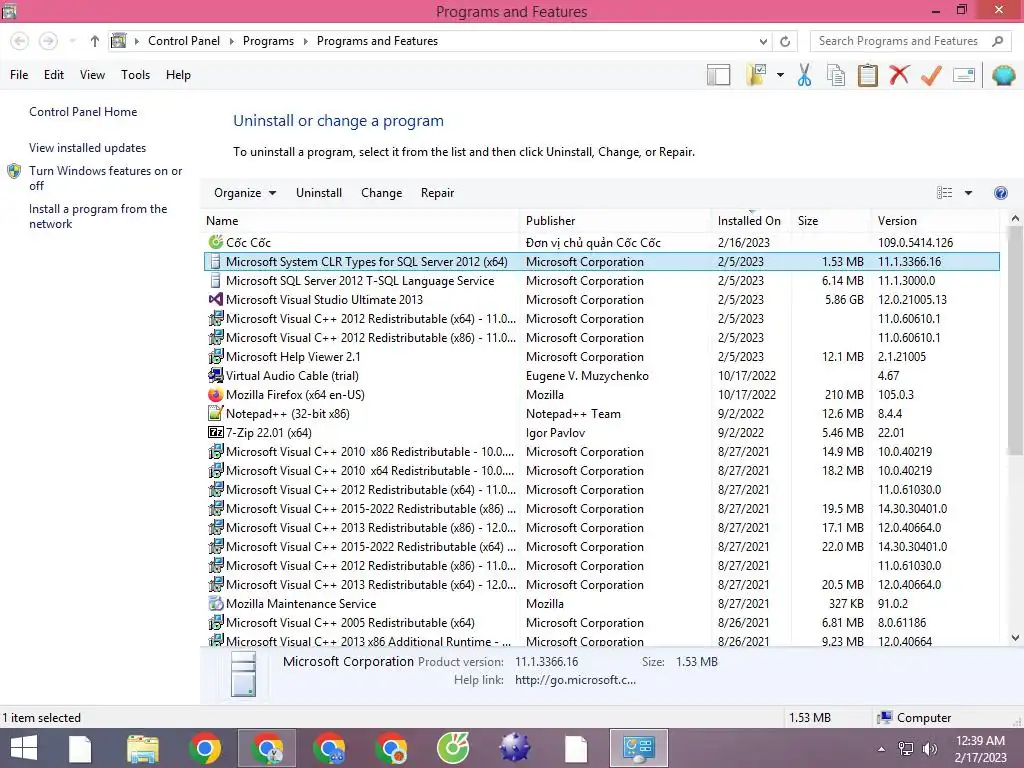Sort by the Name column header
The height and width of the screenshot is (768, 1024).
click(x=361, y=221)
